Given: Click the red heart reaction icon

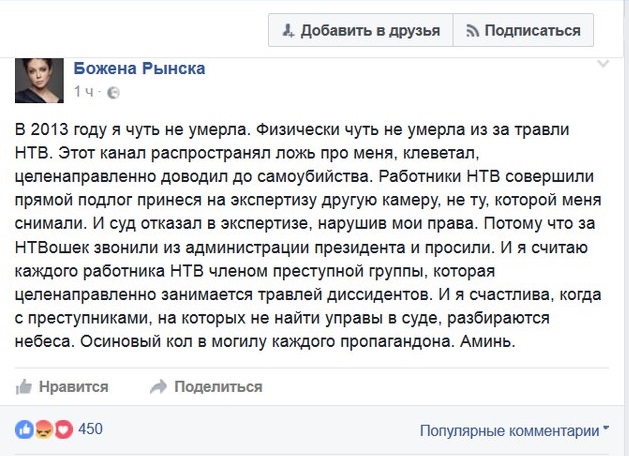Looking at the screenshot, I should [x=63, y=430].
